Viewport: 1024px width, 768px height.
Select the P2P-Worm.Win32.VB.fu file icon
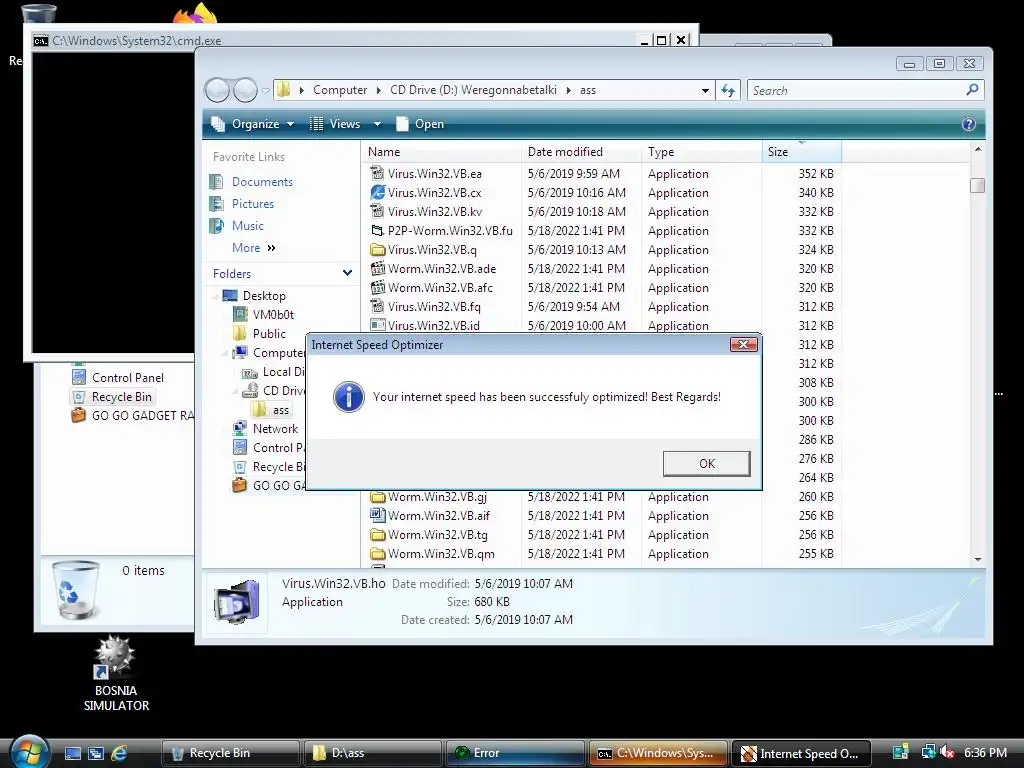[377, 231]
